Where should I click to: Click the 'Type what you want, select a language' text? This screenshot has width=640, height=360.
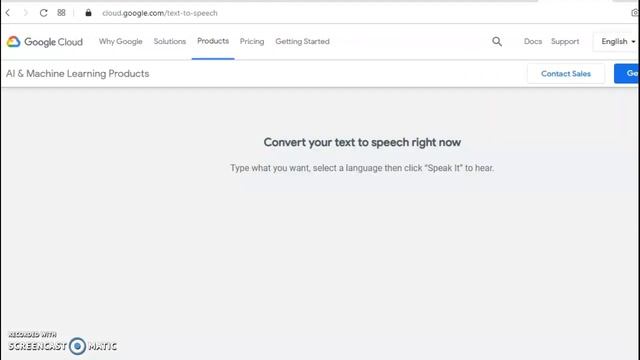point(362,168)
